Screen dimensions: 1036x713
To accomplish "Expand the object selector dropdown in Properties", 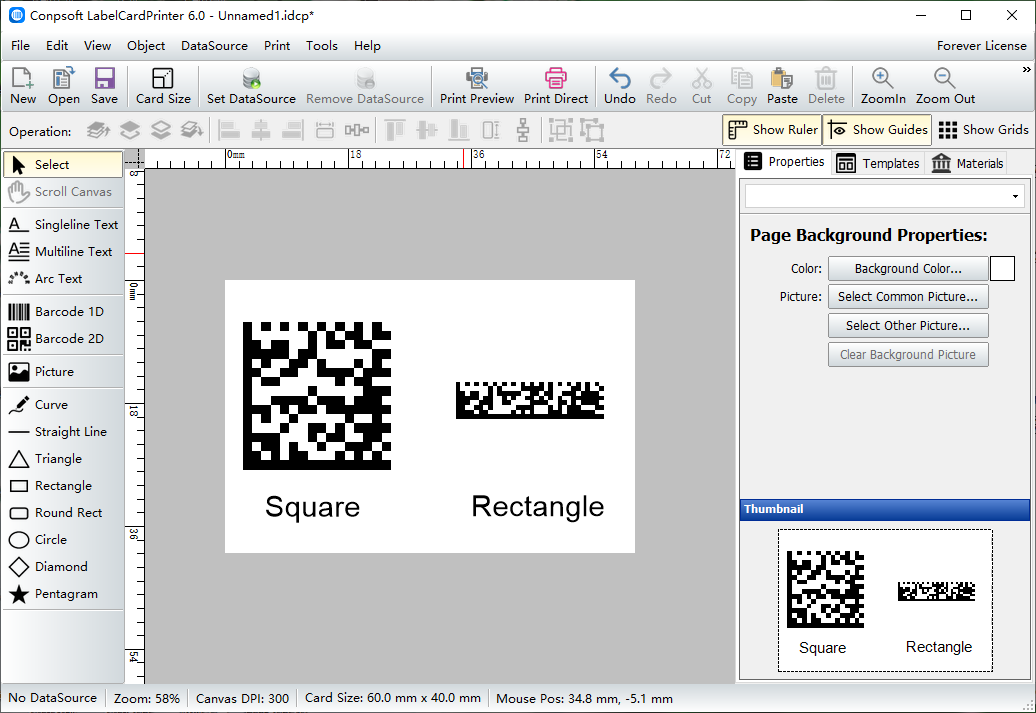I will tap(1015, 196).
